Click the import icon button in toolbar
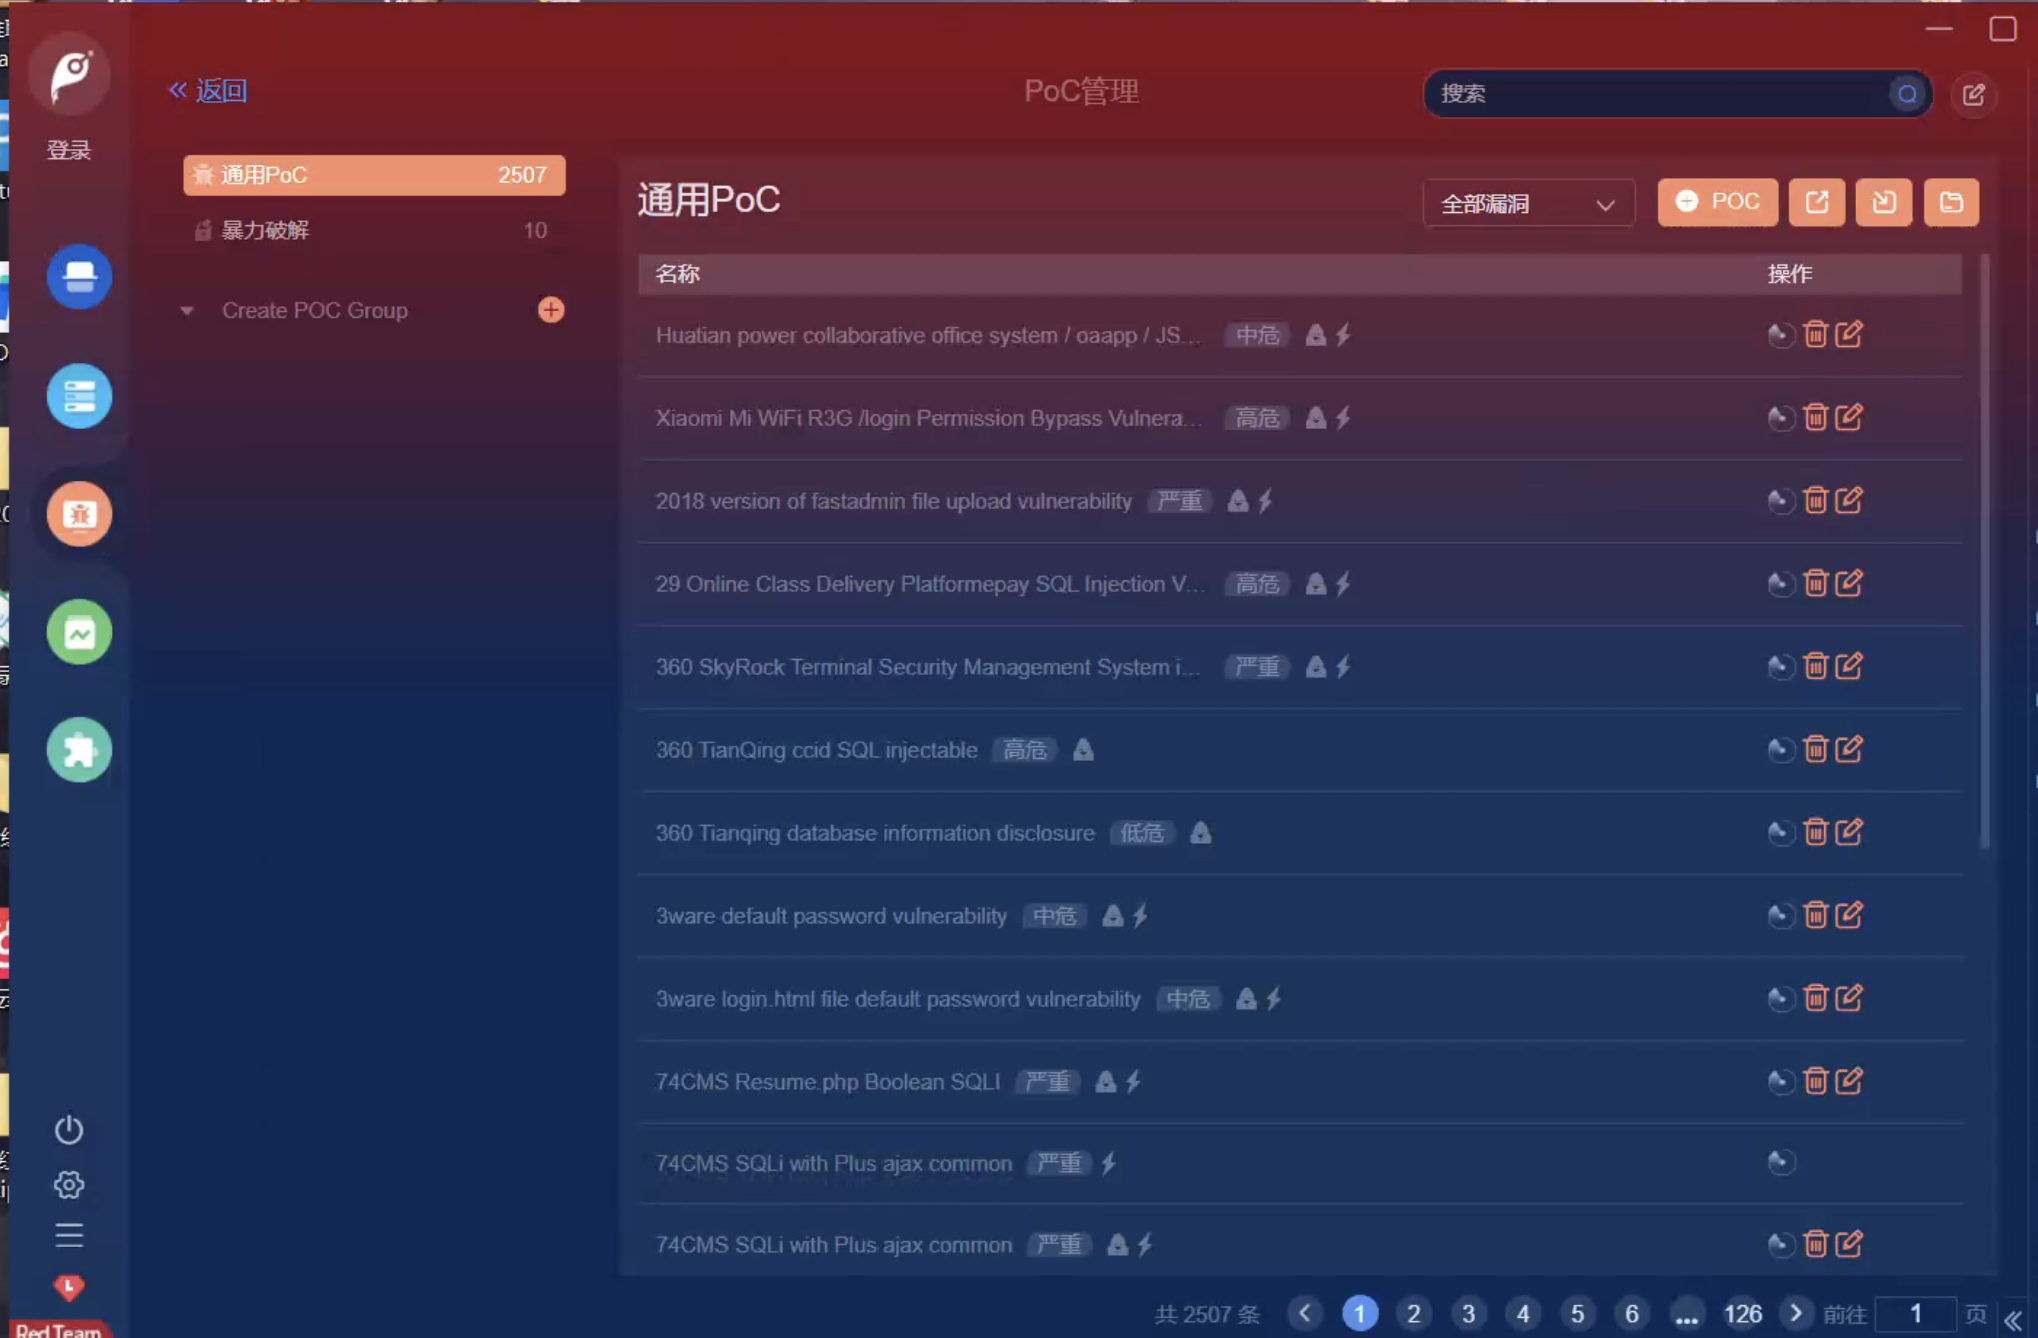 pos(1884,202)
